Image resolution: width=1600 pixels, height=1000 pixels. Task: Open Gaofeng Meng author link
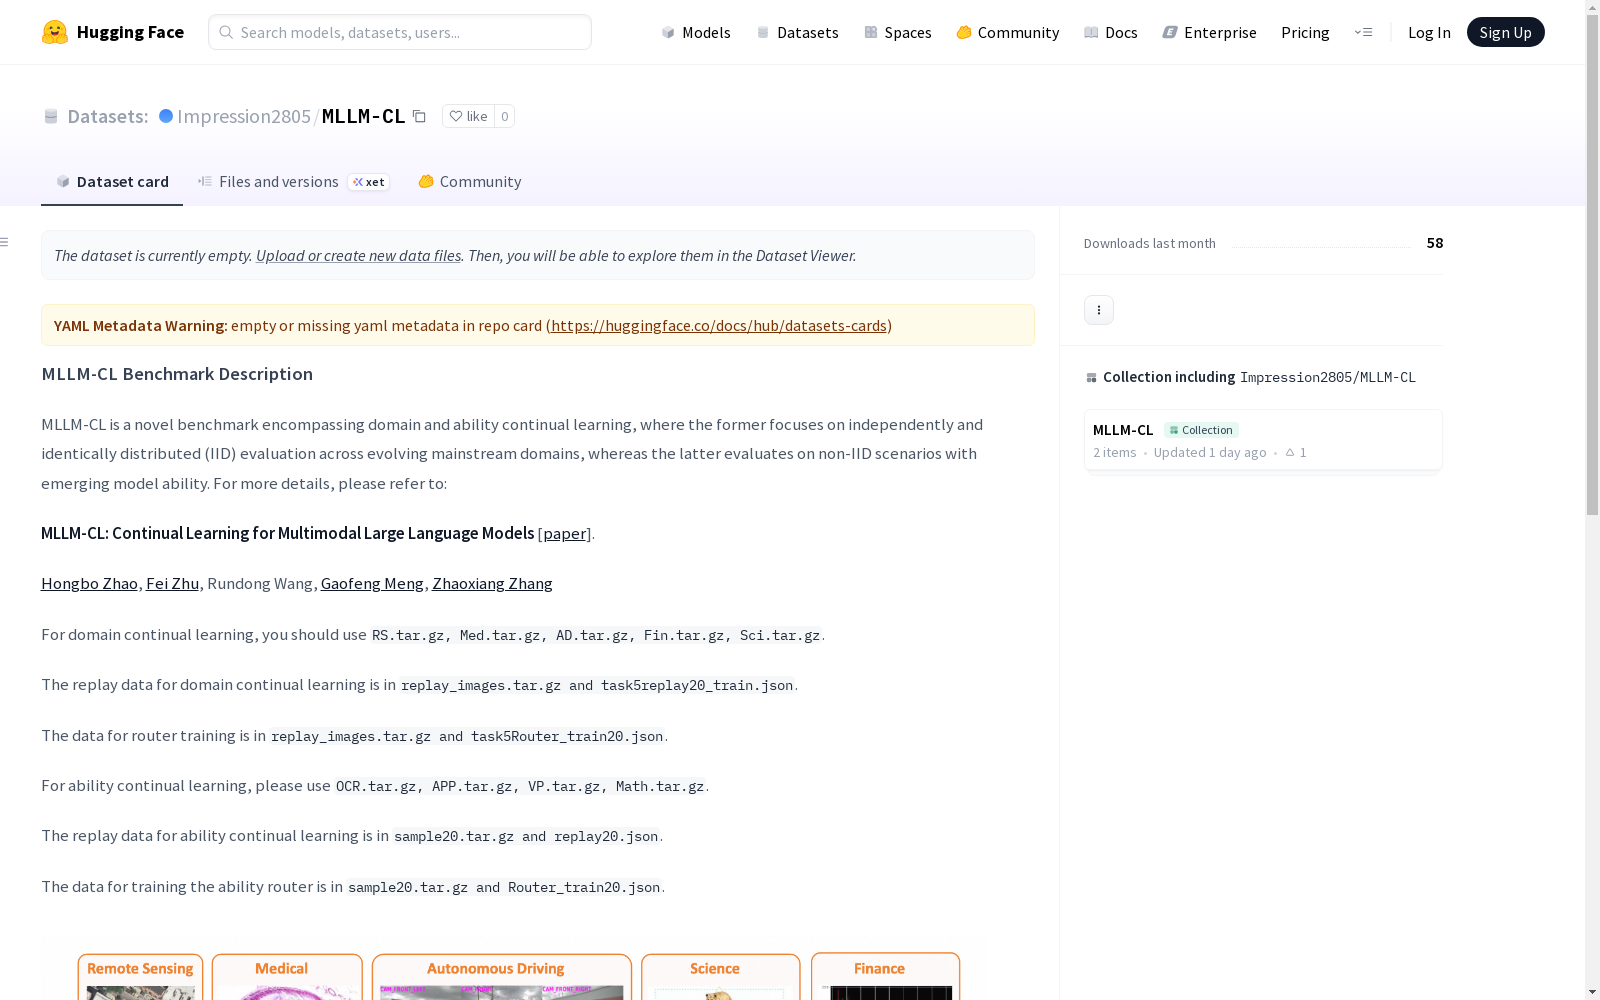click(x=372, y=583)
